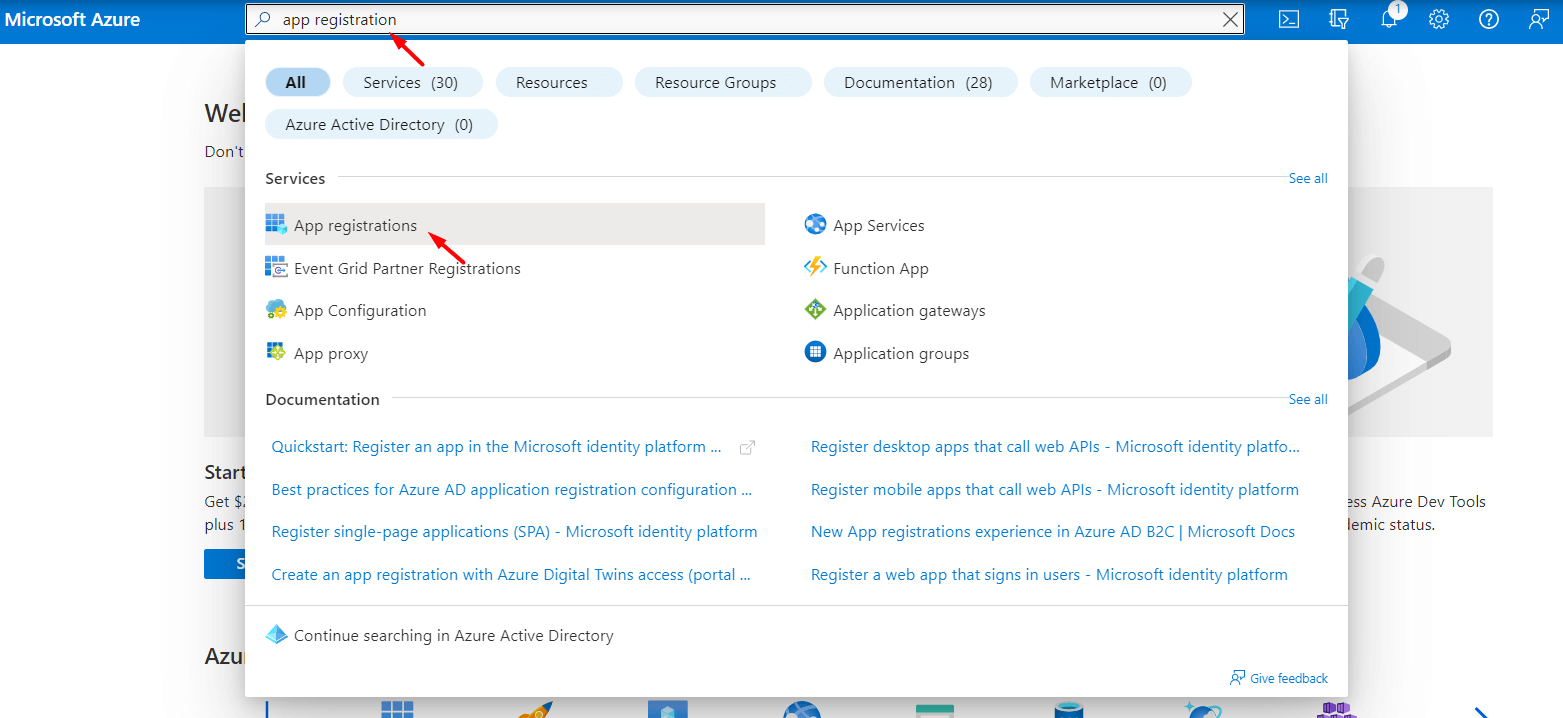Open the See all link for Services
The height and width of the screenshot is (718, 1563).
click(1308, 178)
